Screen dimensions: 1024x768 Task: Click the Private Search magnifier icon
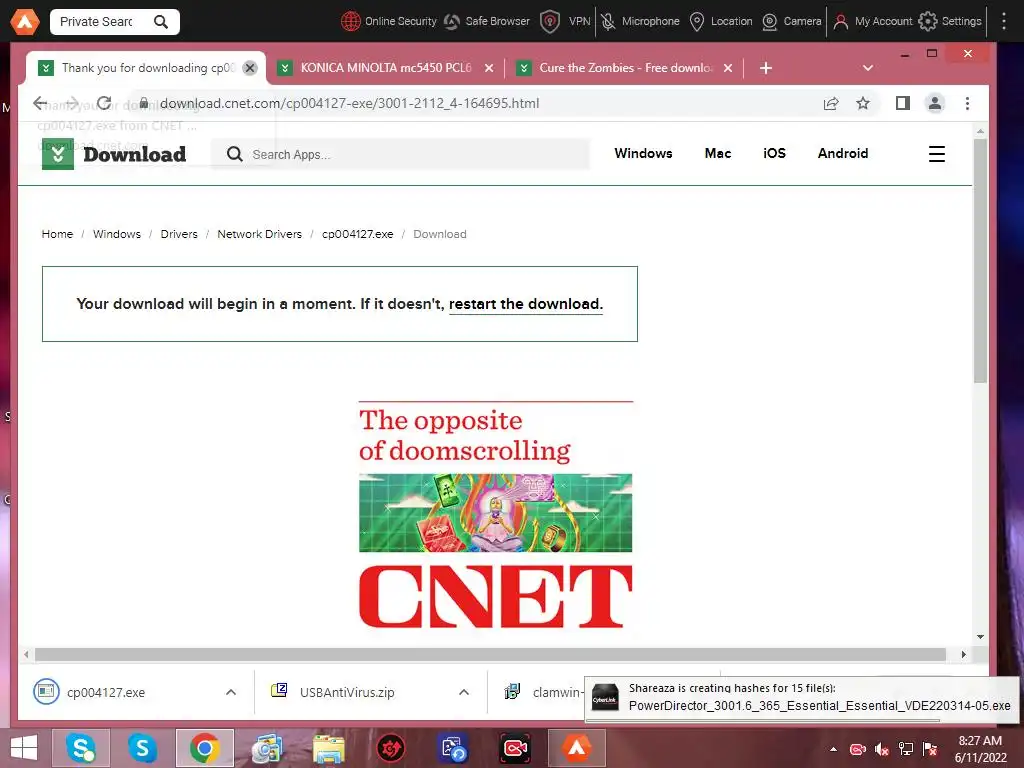(161, 22)
